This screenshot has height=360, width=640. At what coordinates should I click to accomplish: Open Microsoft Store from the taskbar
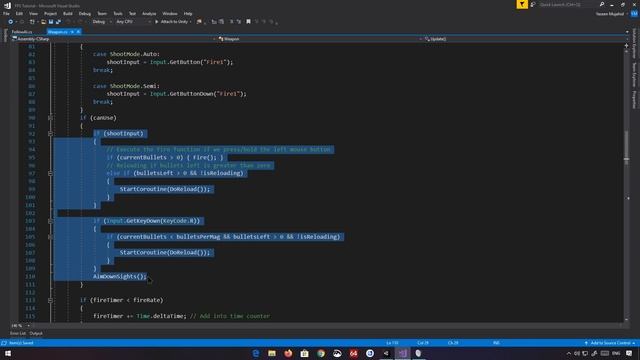[x=304, y=353]
